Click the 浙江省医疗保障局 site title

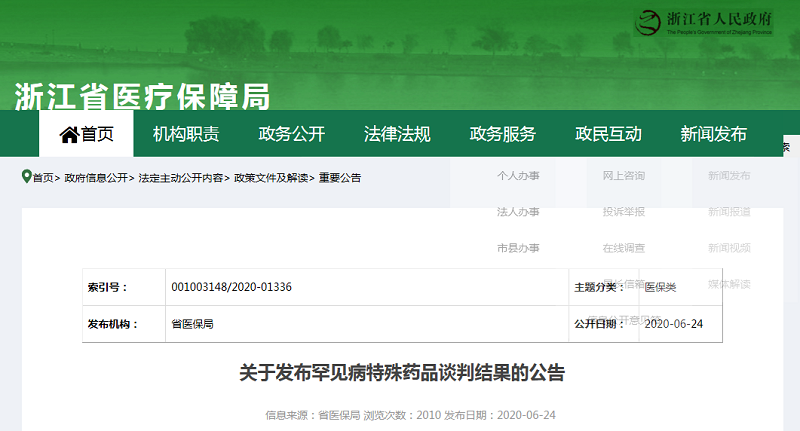(x=142, y=96)
